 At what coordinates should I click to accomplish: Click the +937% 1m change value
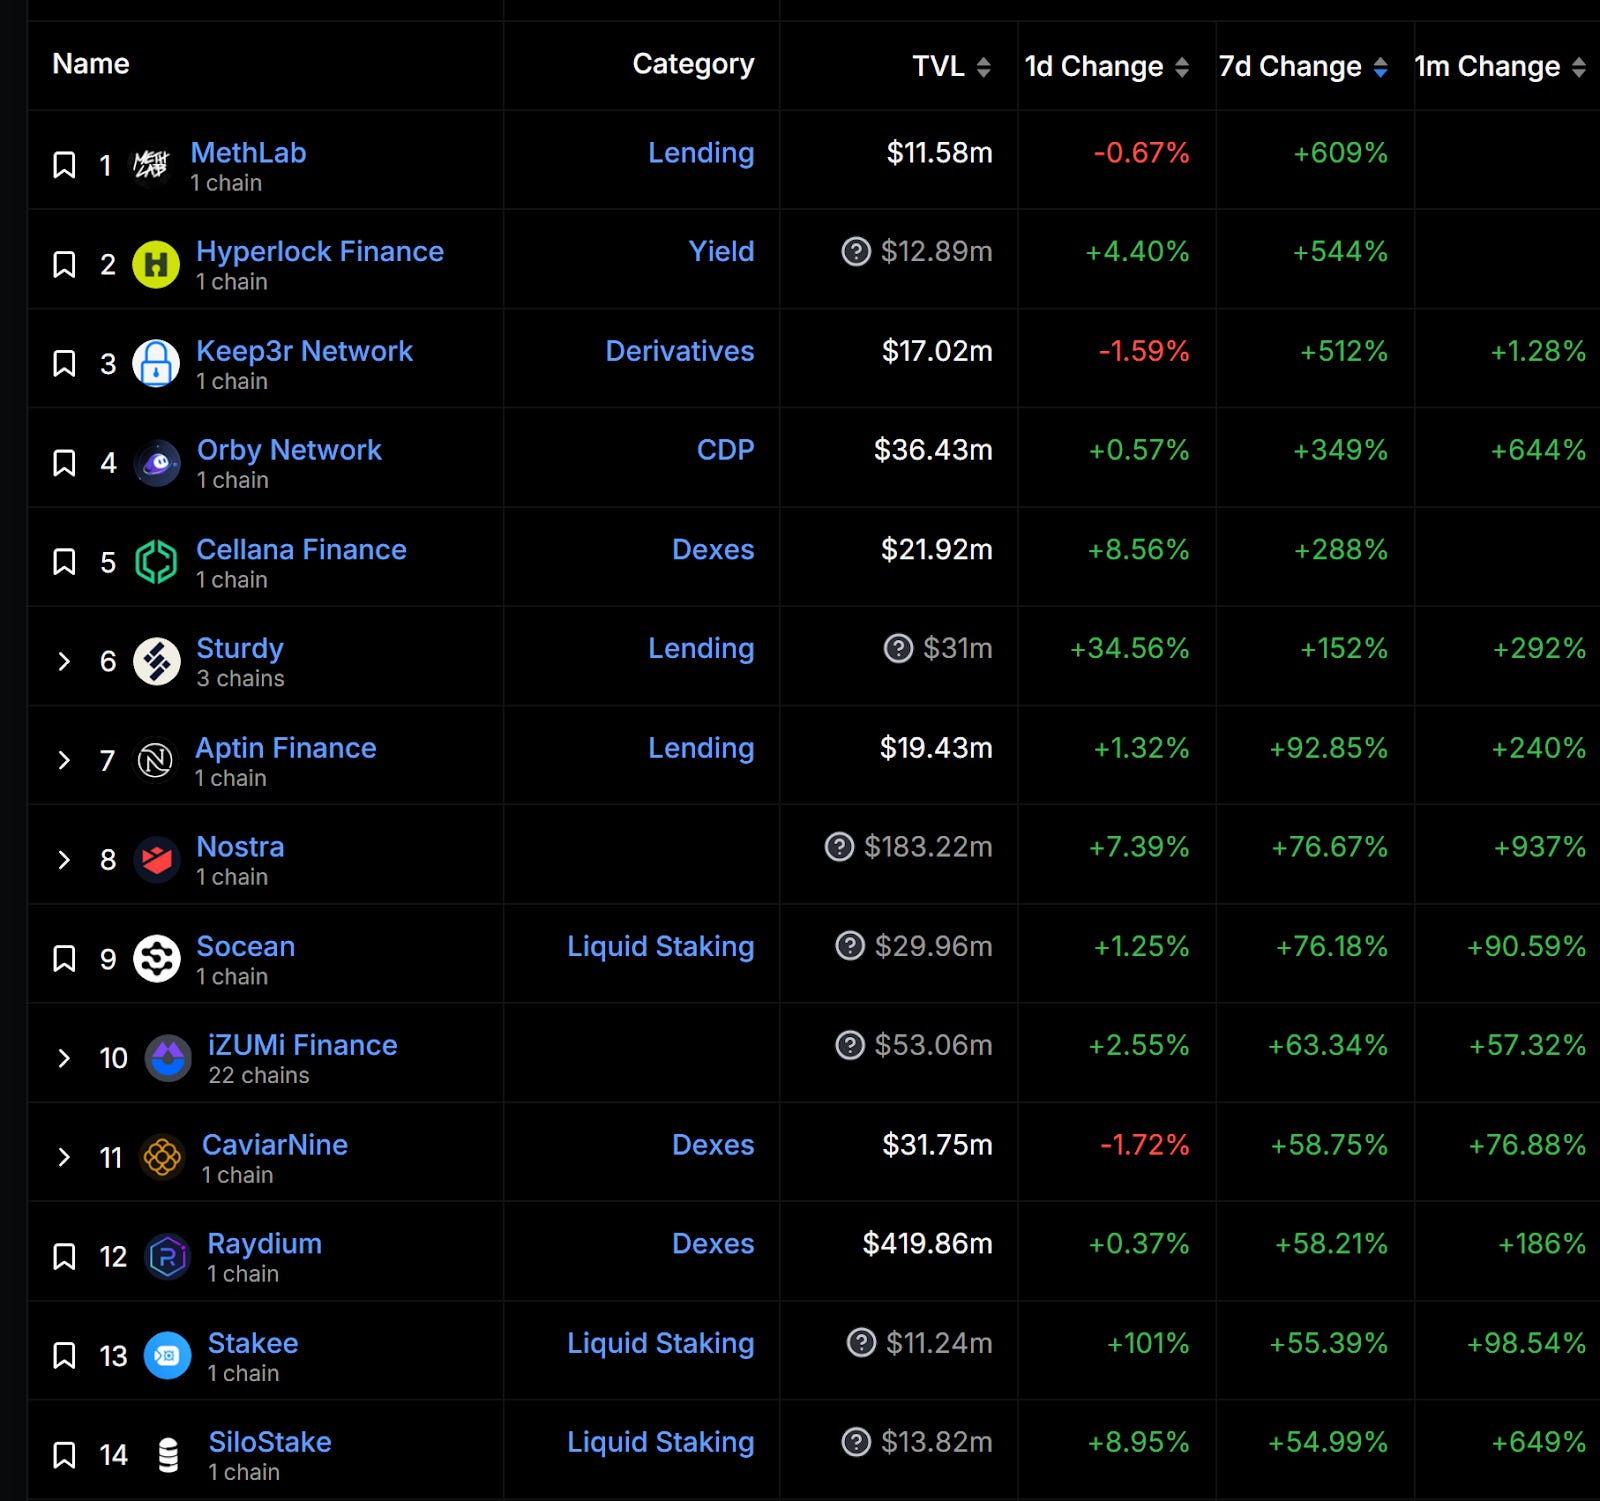click(x=1540, y=847)
